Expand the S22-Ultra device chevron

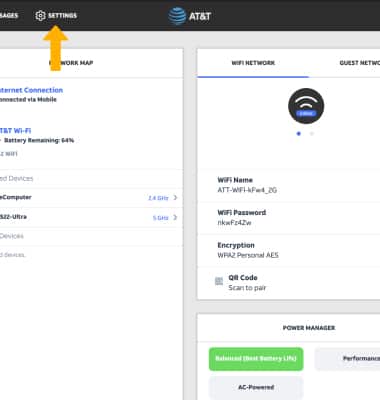point(175,217)
